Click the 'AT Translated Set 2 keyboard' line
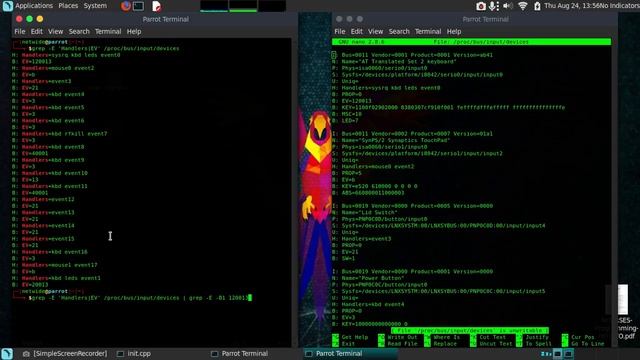Screen dimensions: 640x360 click(394, 62)
